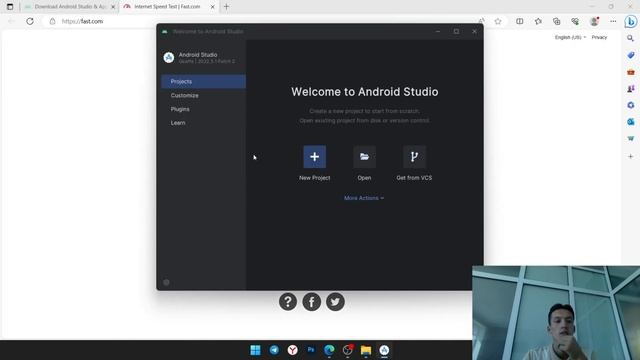The width and height of the screenshot is (640, 360).
Task: Open the Edge sidebar shopping tag icon
Action: (631, 55)
